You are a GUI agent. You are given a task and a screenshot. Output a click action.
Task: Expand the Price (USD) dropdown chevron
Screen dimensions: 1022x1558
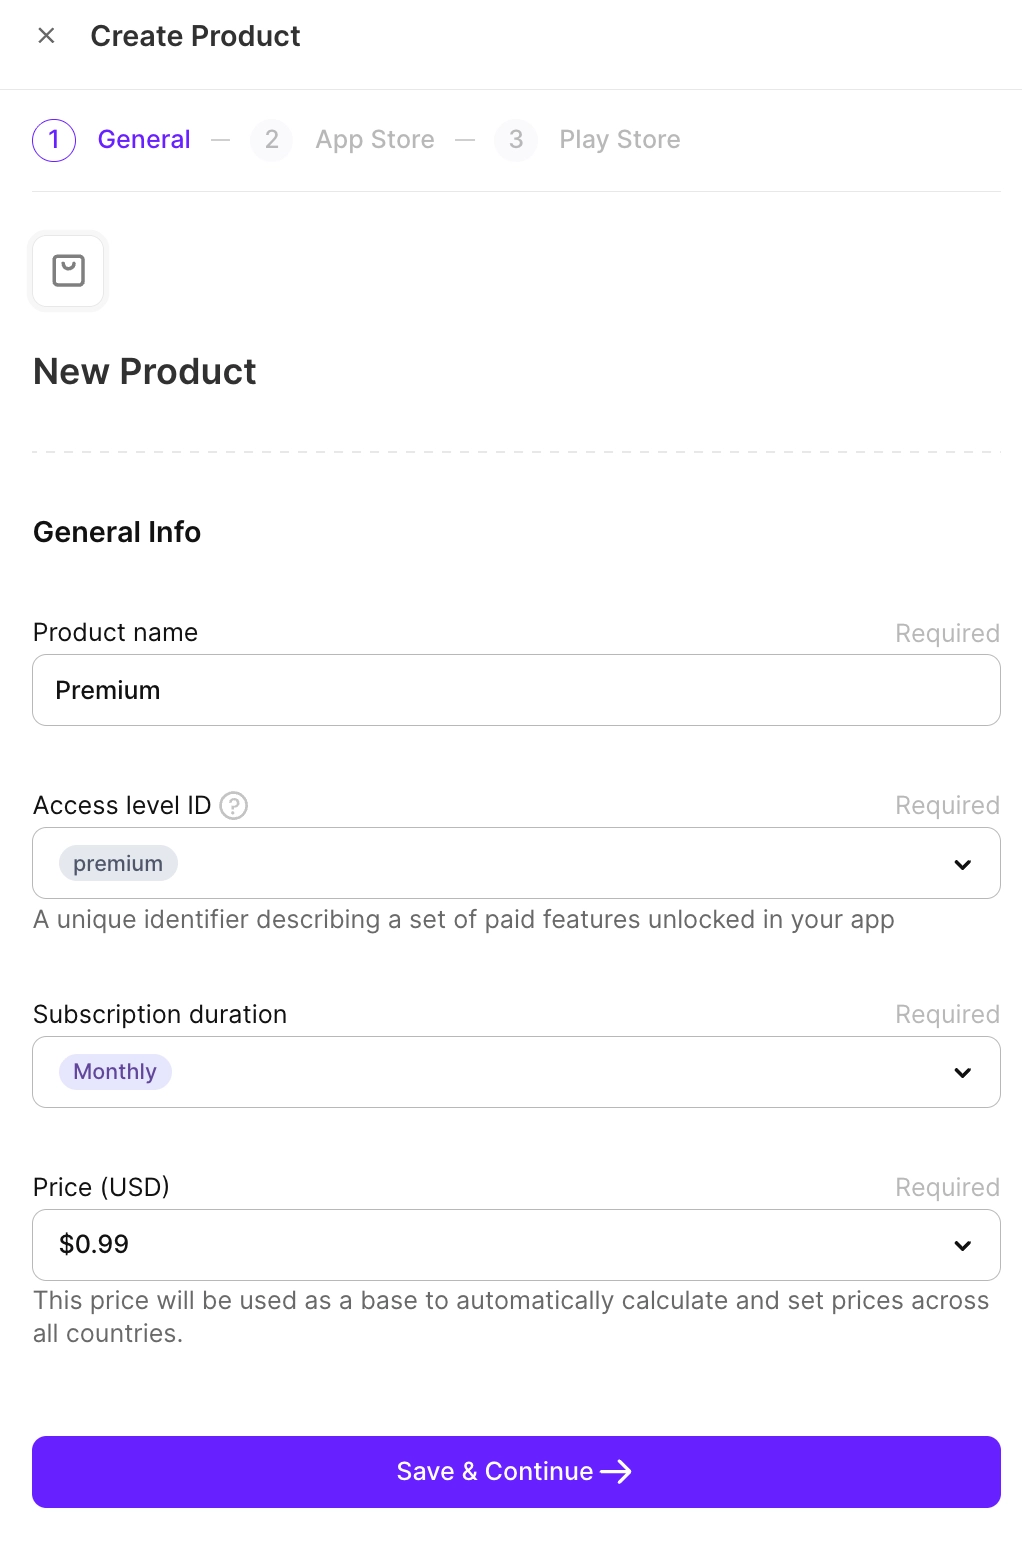(x=962, y=1245)
